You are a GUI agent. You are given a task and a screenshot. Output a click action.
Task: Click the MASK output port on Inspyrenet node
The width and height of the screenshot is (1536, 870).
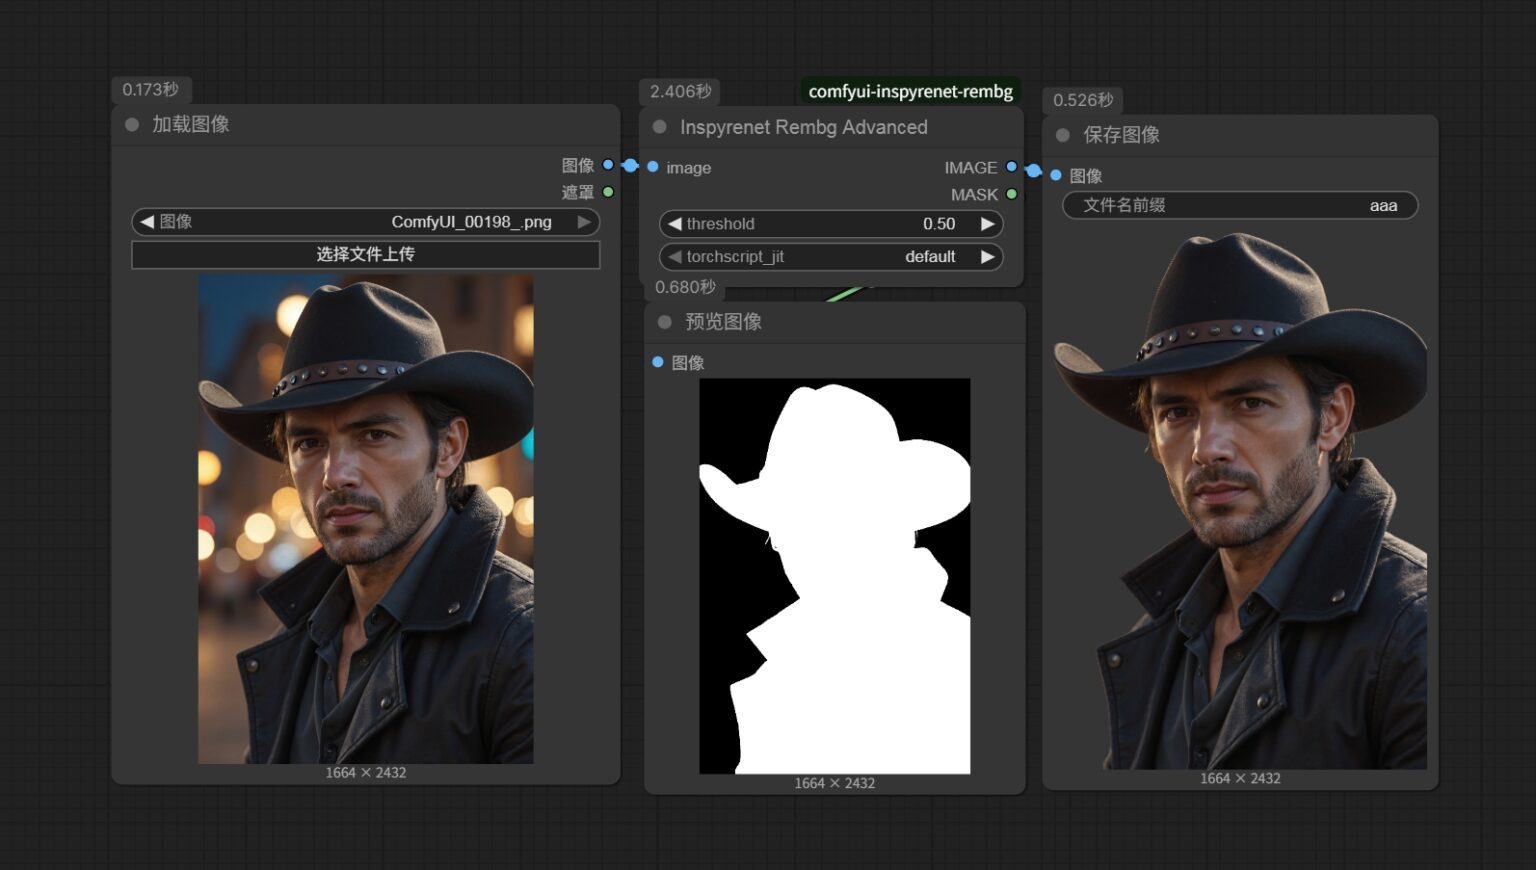coord(1011,194)
